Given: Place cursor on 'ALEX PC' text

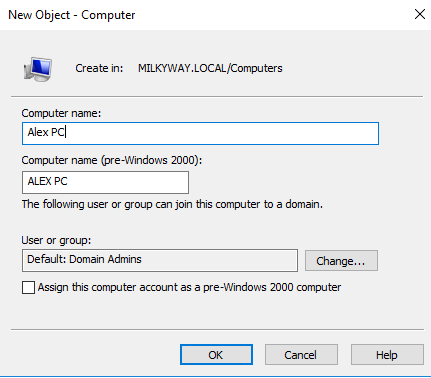Looking at the screenshot, I should (x=47, y=181).
